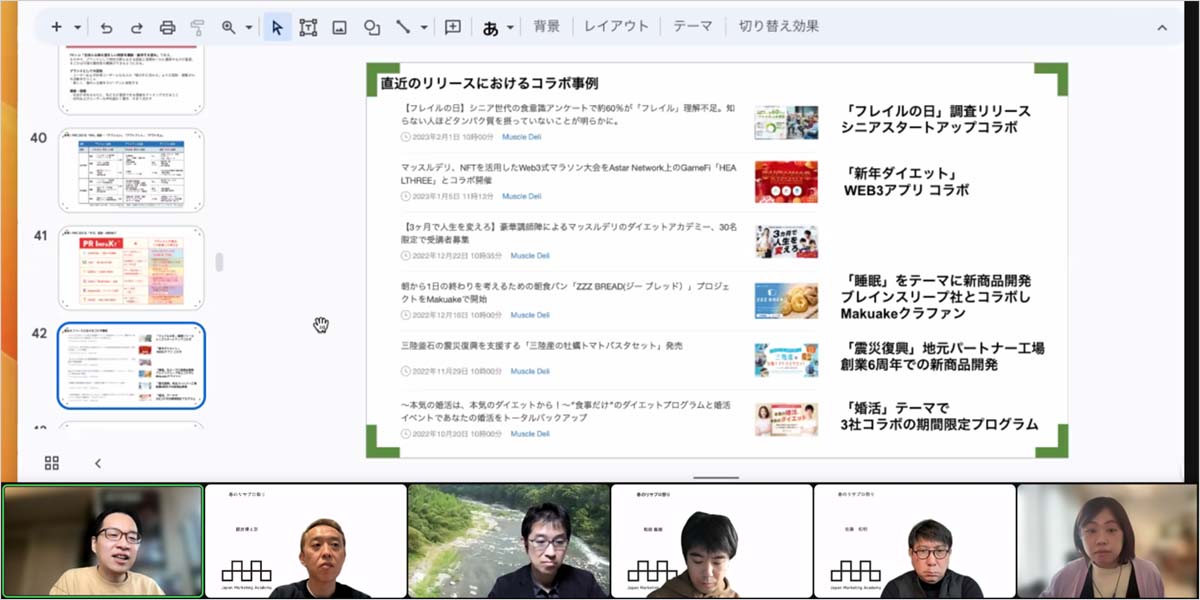
Task: Select slide 41 thumbnail in filmstrip
Action: pyautogui.click(x=131, y=268)
